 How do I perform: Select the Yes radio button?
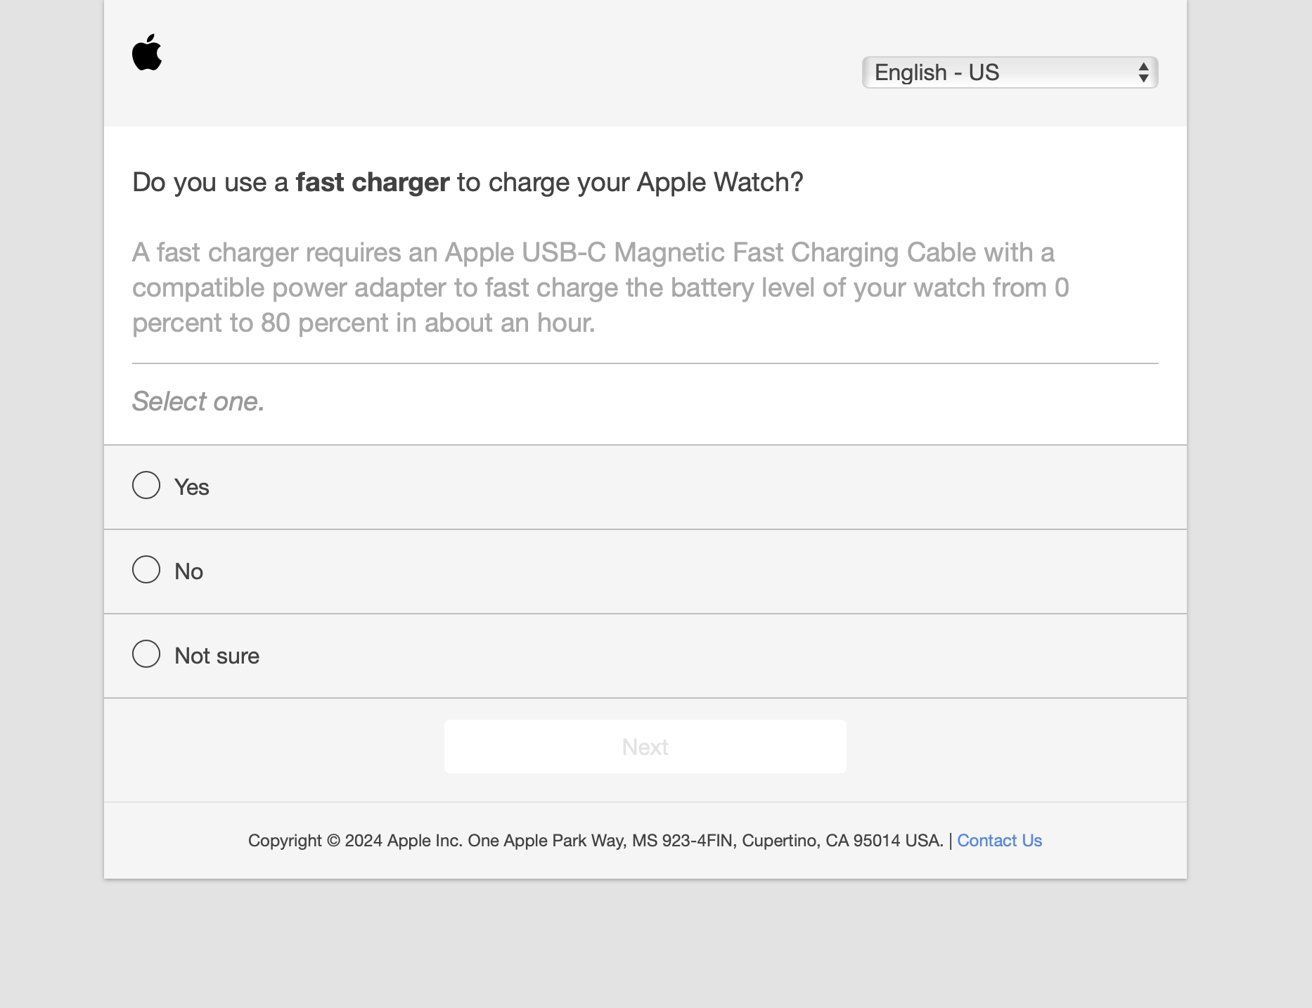[x=146, y=486]
